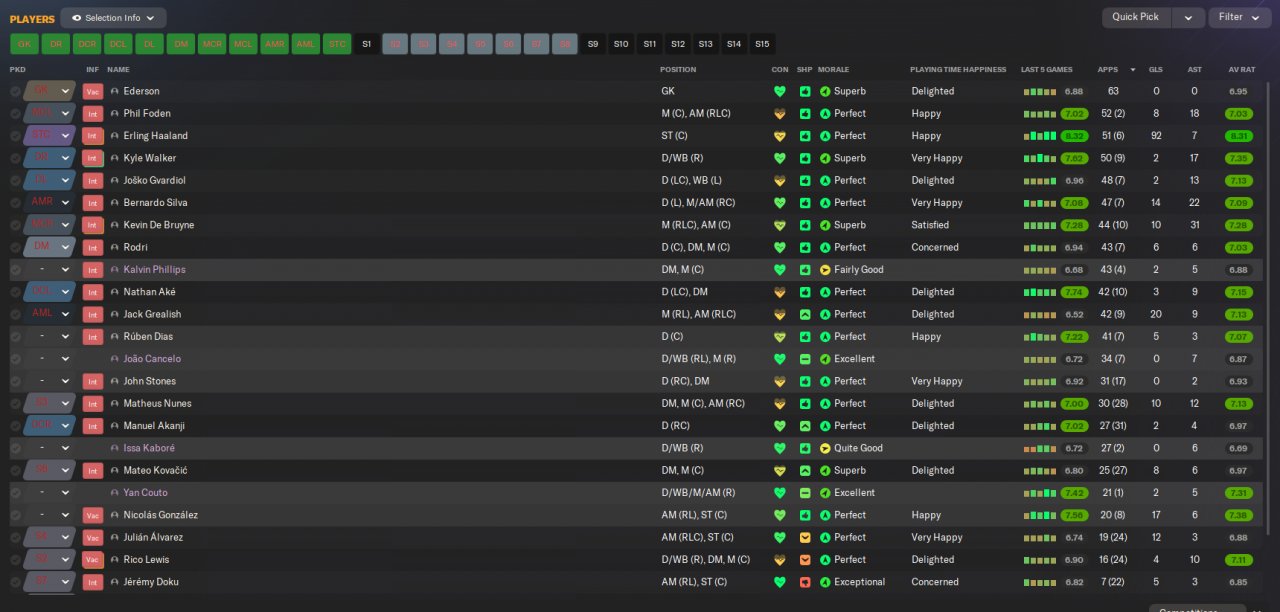Click the sharpness icon for Manuel Akanji

pyautogui.click(x=805, y=426)
